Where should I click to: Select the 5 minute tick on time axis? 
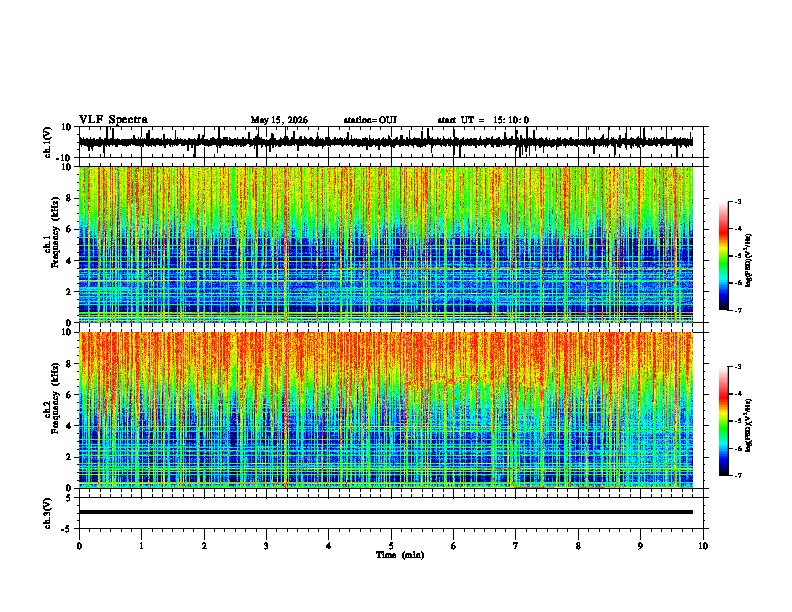click(391, 546)
